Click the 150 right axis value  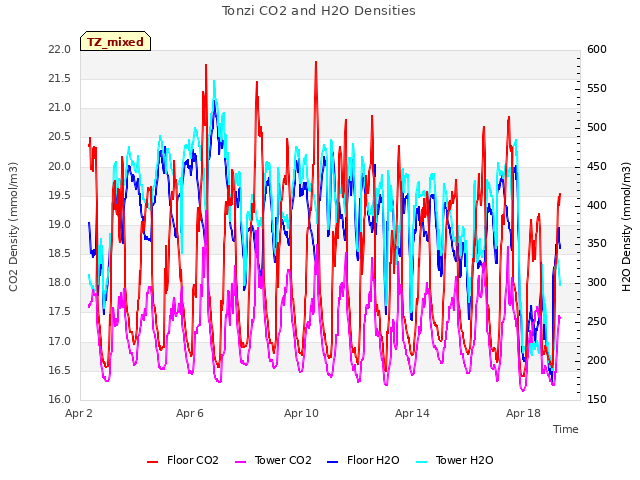(x=597, y=400)
